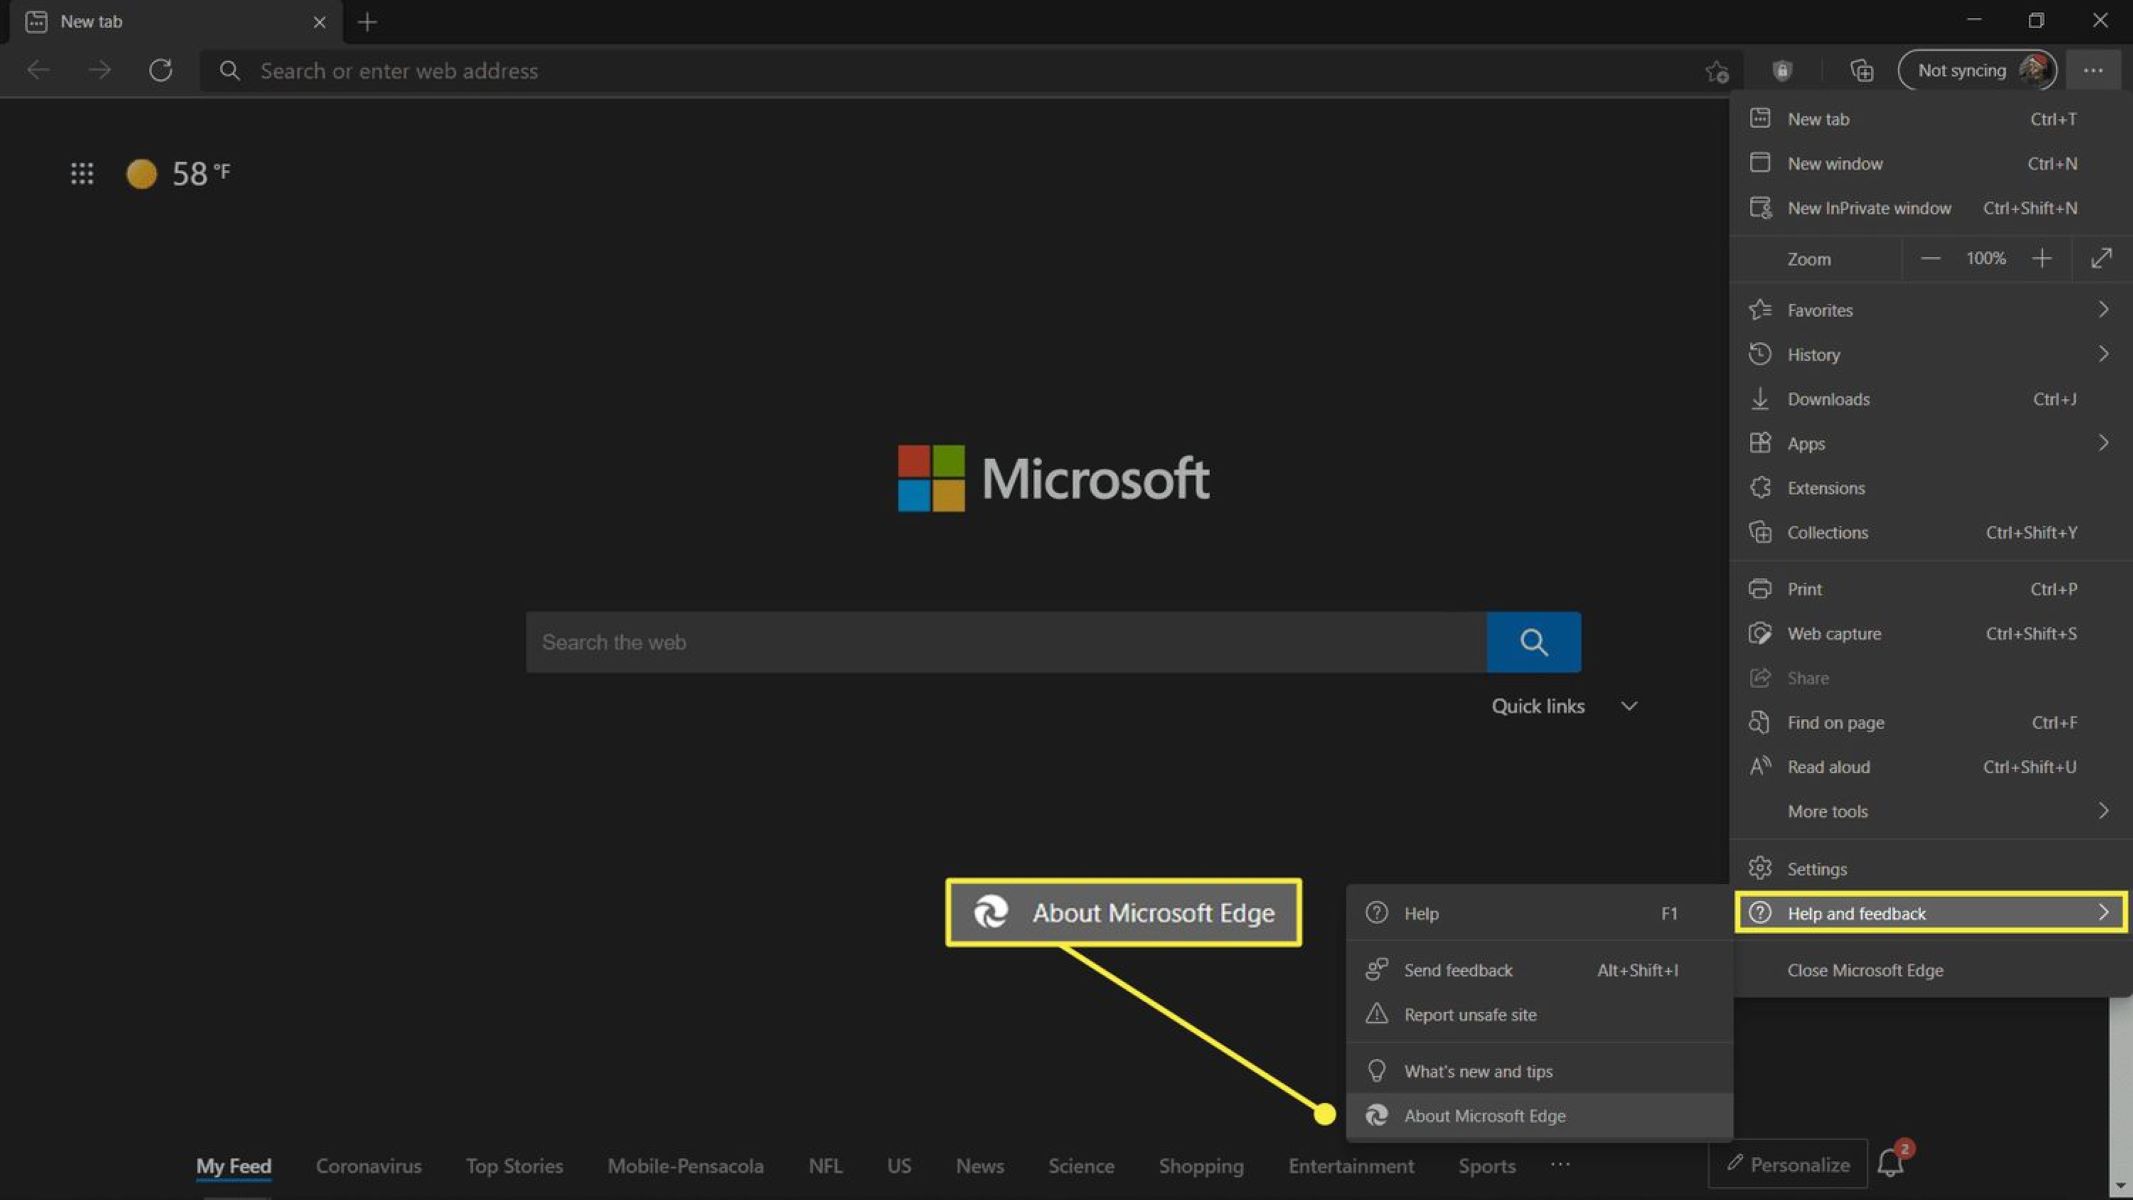
Task: Click About Microsoft Edge option
Action: [1484, 1115]
